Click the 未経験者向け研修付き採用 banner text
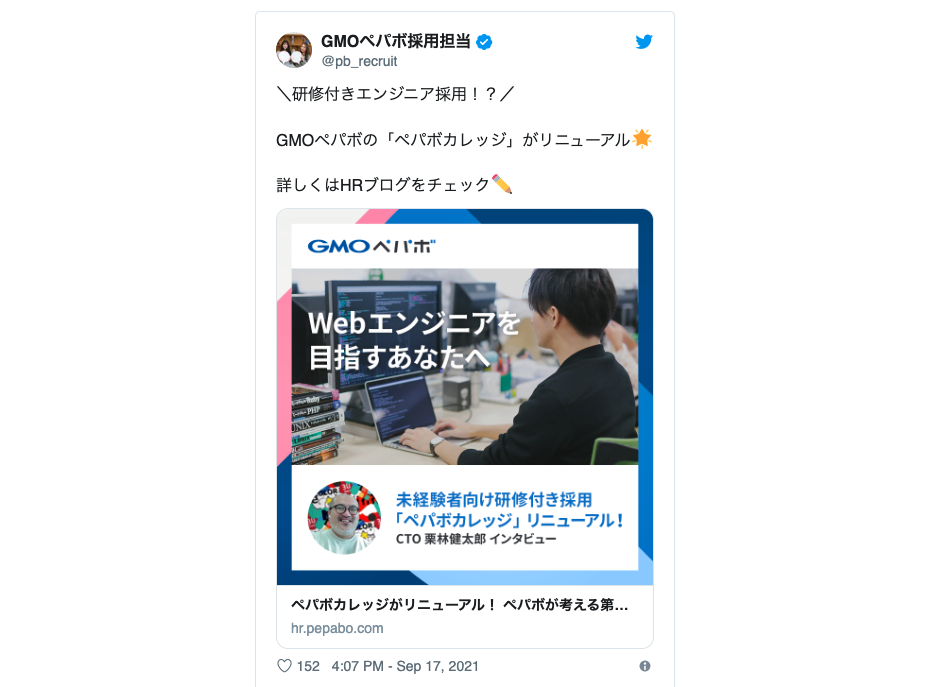932x687 pixels. pos(494,500)
